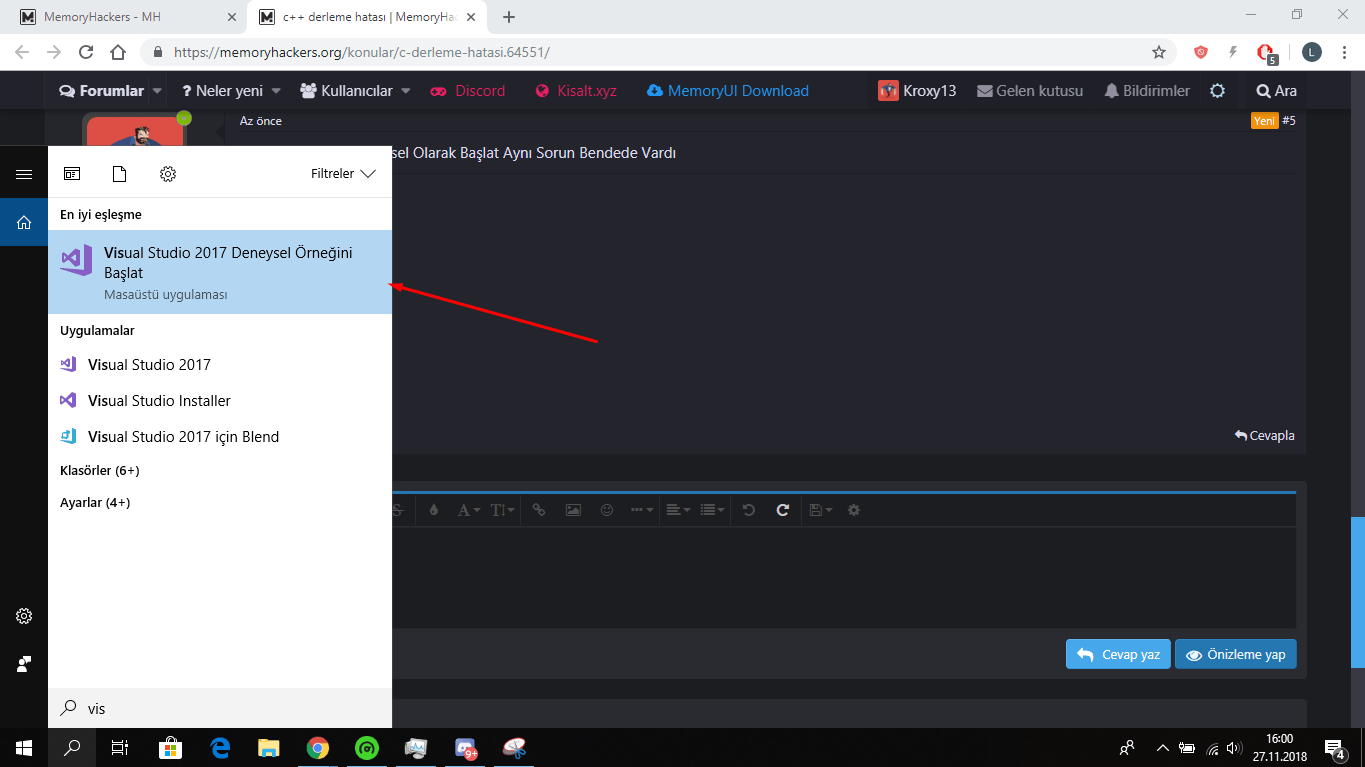Viewport: 1365px width, 767px height.
Task: Open the Discord link
Action: pos(467,91)
